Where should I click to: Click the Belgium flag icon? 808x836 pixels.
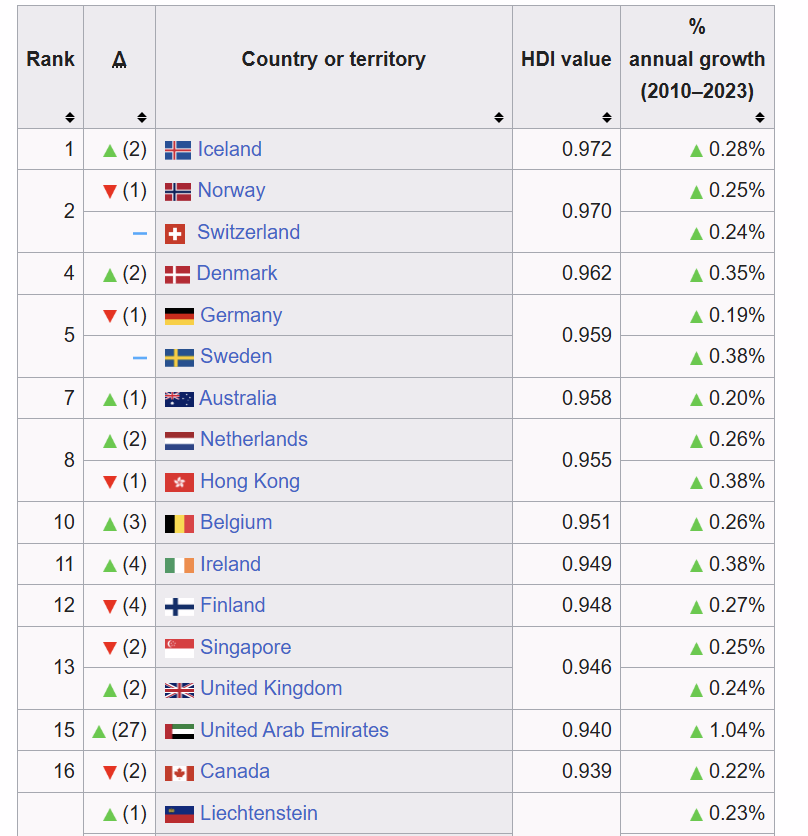[179, 524]
